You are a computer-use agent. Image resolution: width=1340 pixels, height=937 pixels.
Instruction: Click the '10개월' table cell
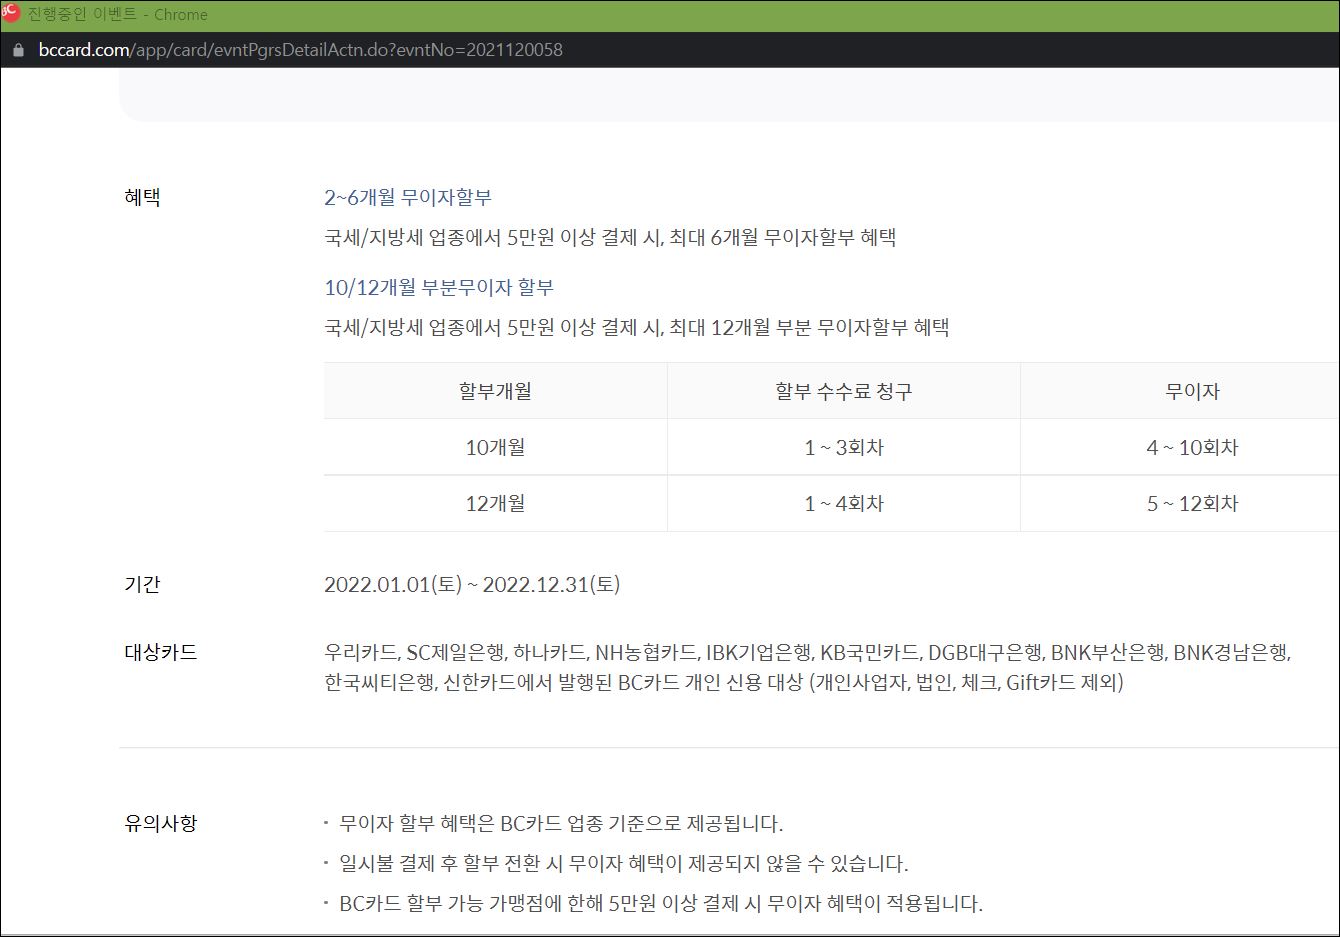point(495,447)
